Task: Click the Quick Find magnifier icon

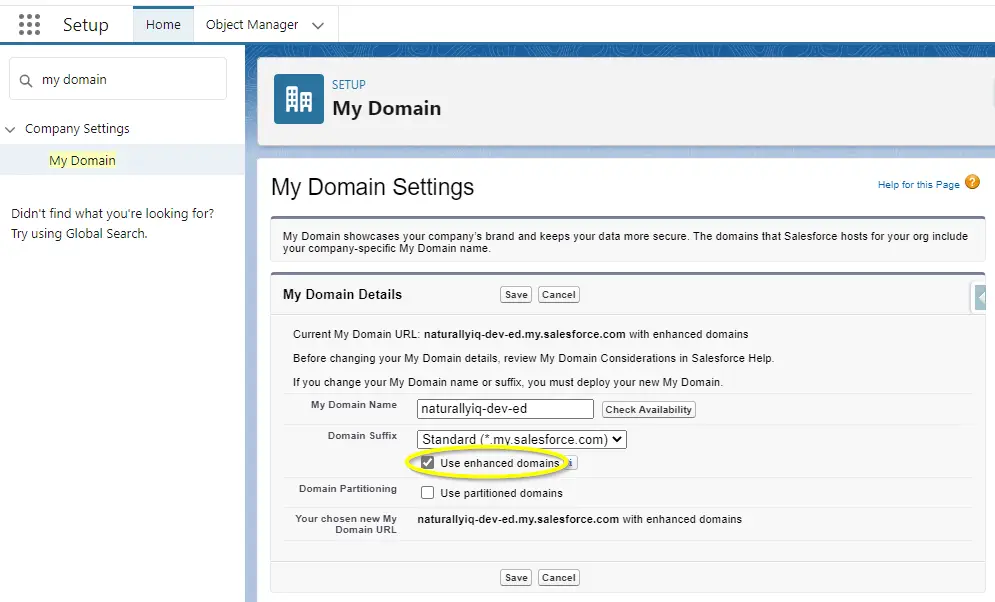Action: click(x=26, y=80)
